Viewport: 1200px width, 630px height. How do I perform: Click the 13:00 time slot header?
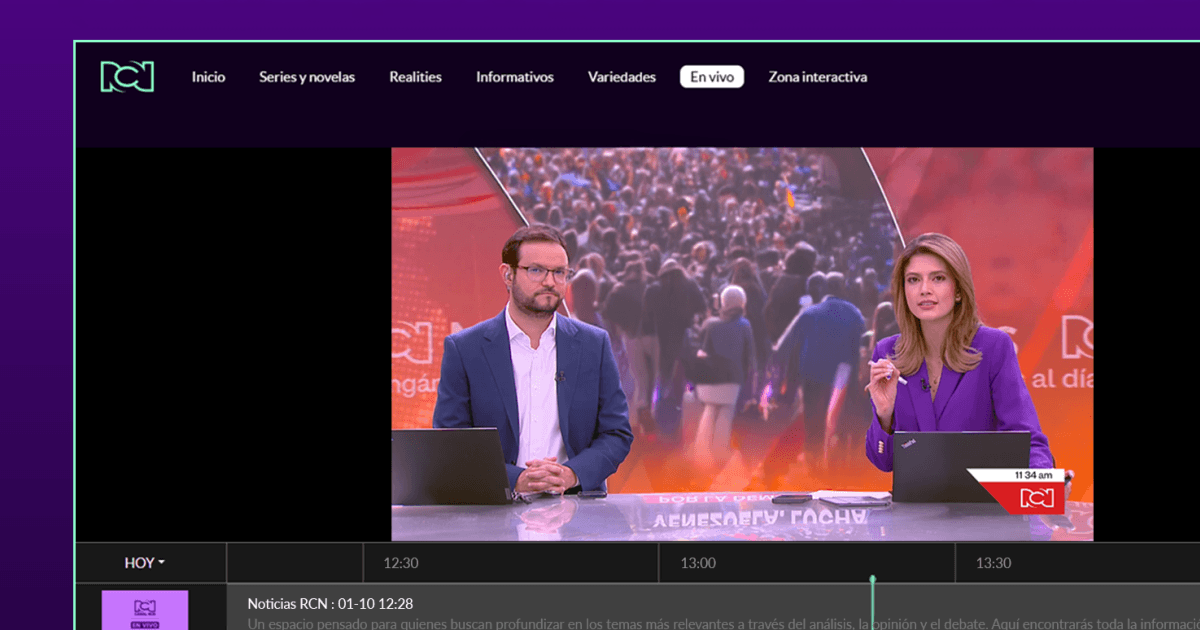point(698,563)
